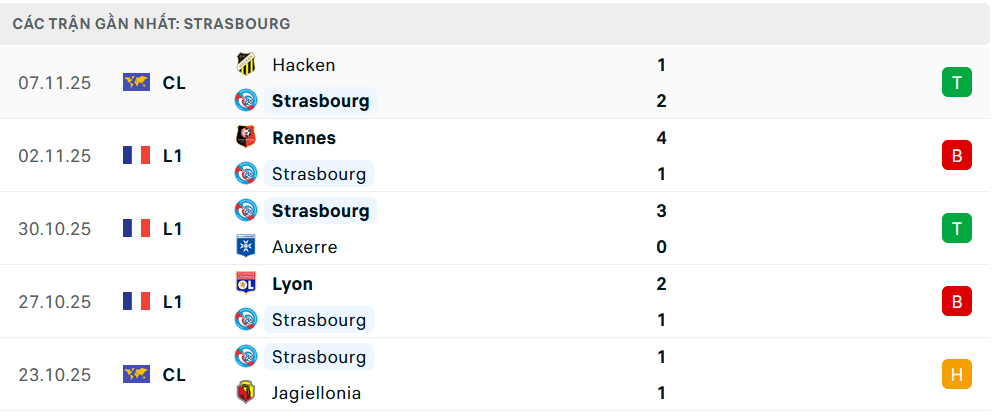Click the Rennes score of 4
The image size is (993, 416).
(x=661, y=138)
